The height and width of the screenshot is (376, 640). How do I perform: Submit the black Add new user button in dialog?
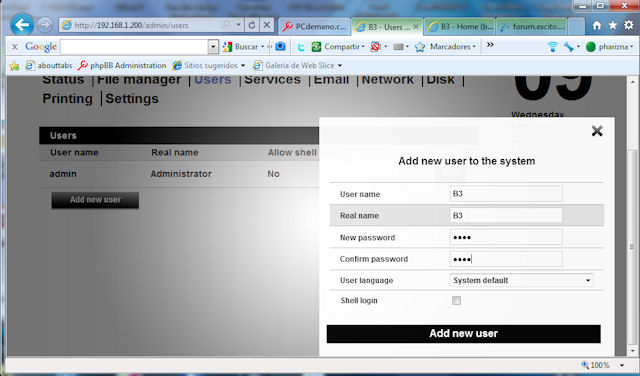pos(463,334)
